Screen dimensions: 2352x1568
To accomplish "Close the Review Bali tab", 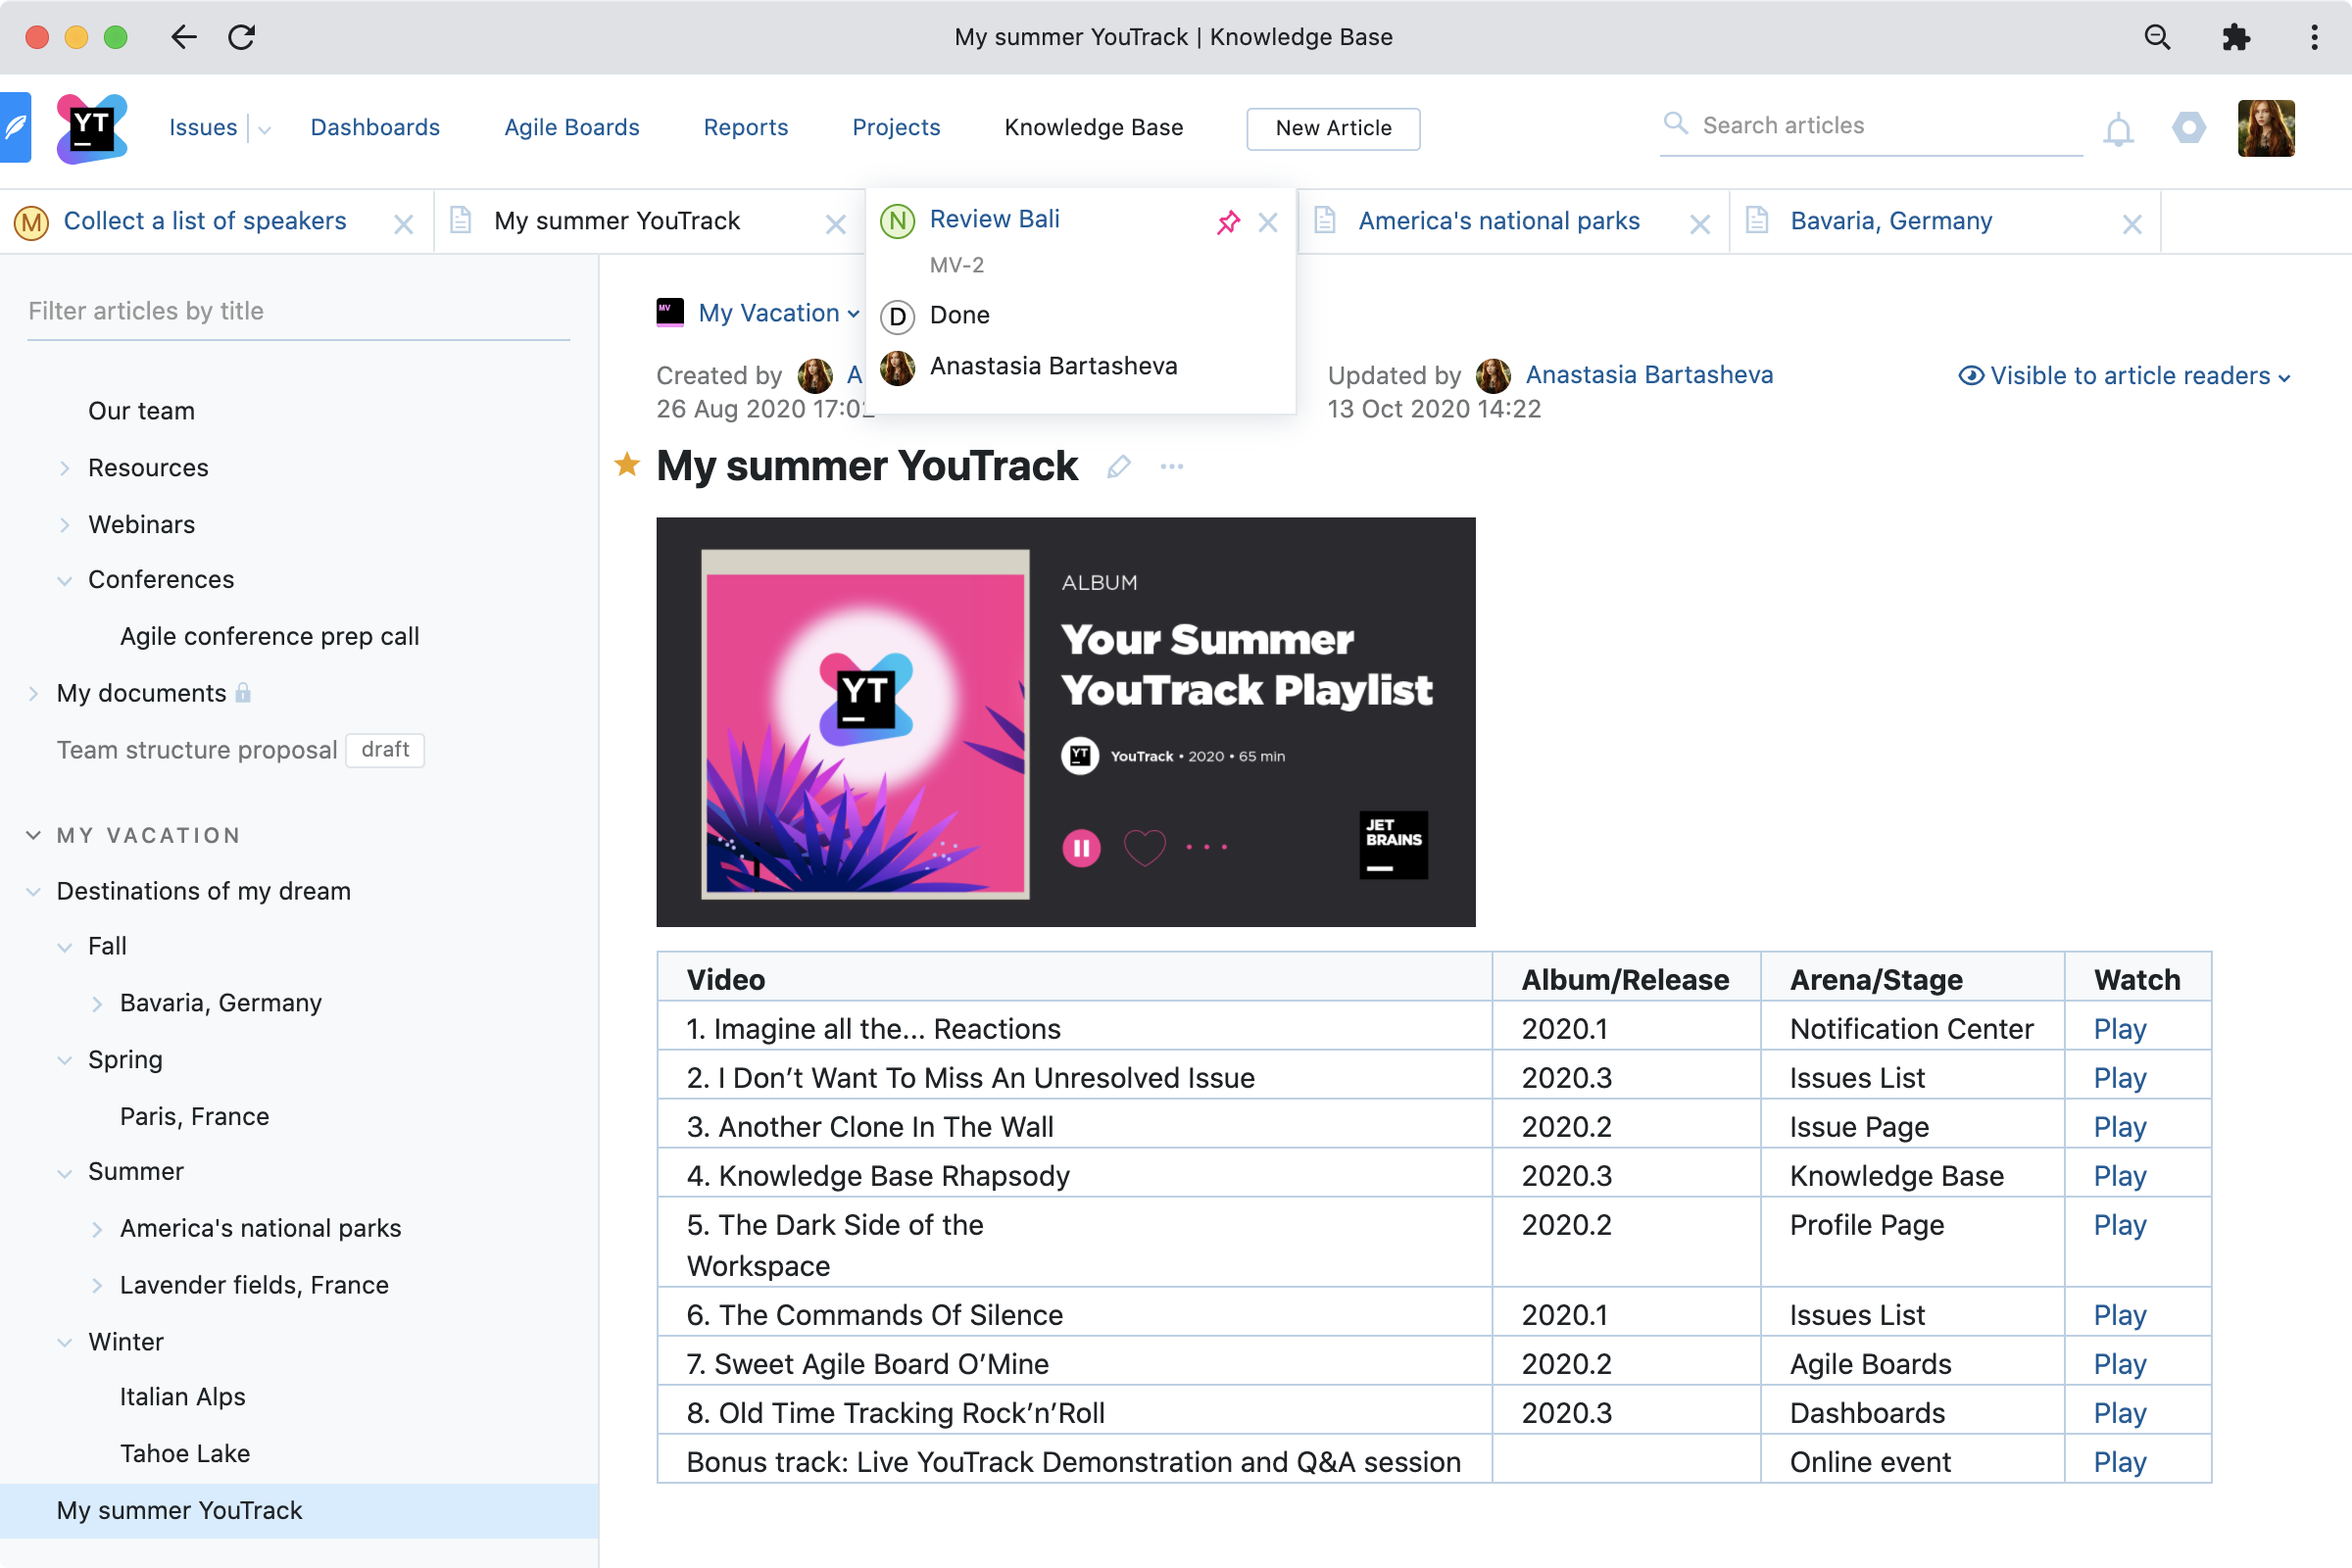I will click(x=1268, y=222).
